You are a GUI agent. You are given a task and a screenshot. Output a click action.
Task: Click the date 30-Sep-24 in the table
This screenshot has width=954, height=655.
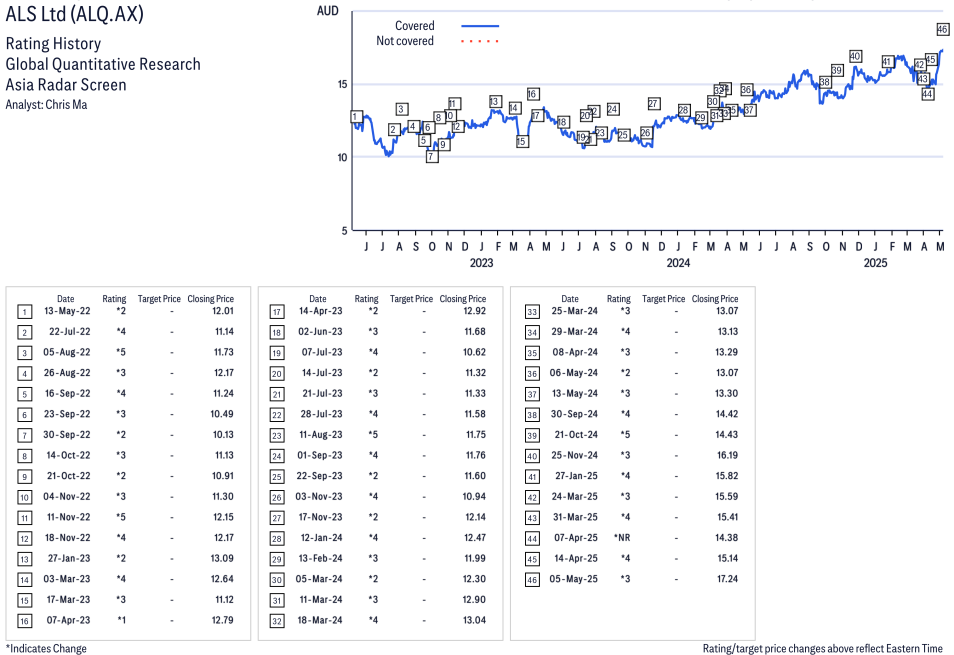pyautogui.click(x=574, y=414)
